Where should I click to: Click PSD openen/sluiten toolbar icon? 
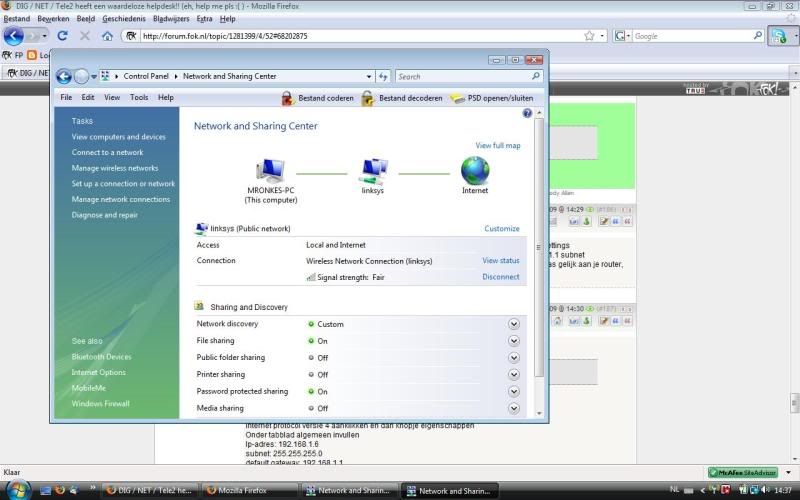[457, 98]
